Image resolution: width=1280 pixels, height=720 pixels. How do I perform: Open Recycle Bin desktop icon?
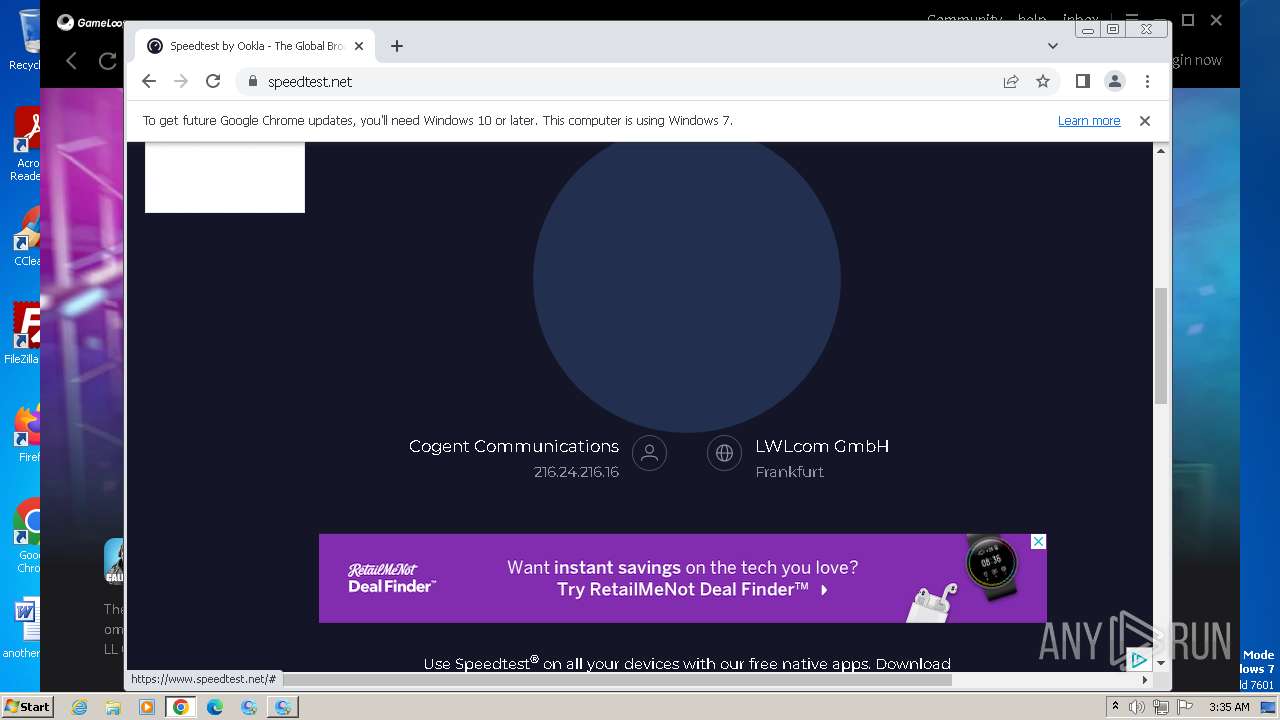pos(26,40)
